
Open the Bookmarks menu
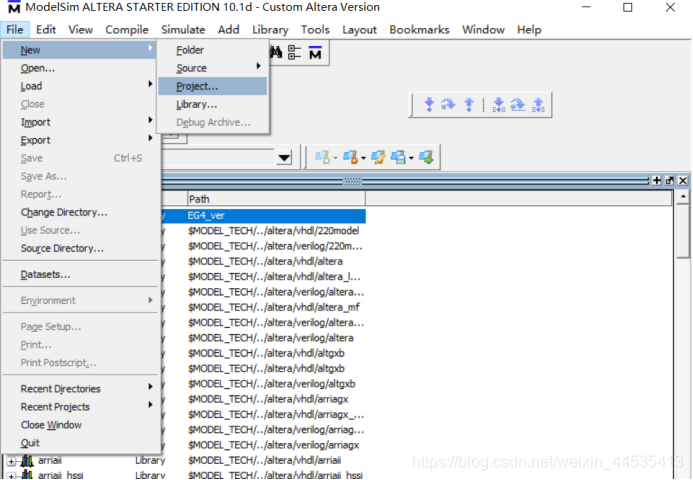coord(419,30)
